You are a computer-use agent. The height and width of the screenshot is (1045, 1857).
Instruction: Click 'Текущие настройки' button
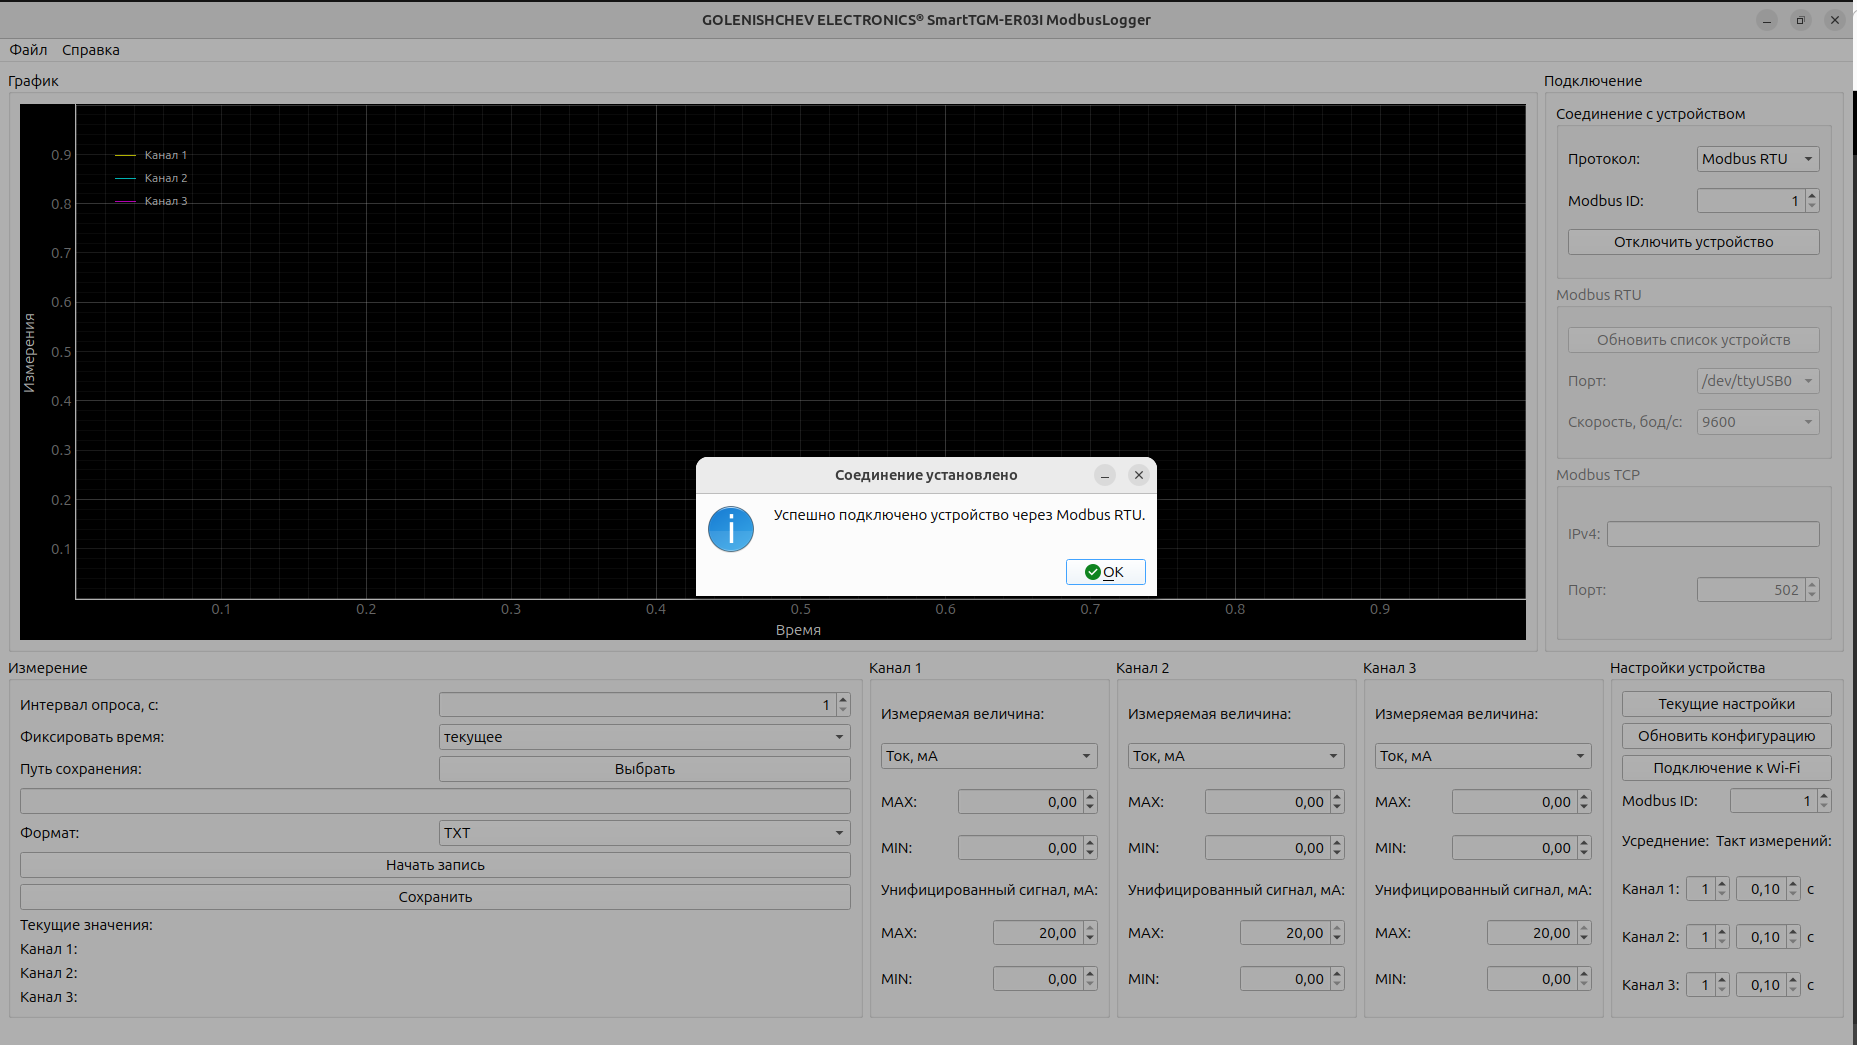(1726, 704)
